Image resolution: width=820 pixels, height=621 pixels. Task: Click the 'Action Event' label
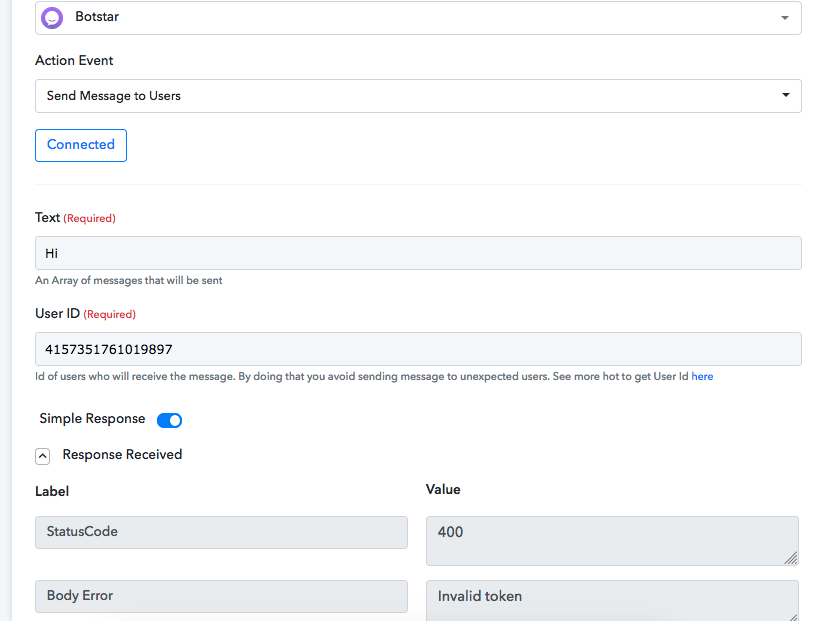(x=74, y=61)
